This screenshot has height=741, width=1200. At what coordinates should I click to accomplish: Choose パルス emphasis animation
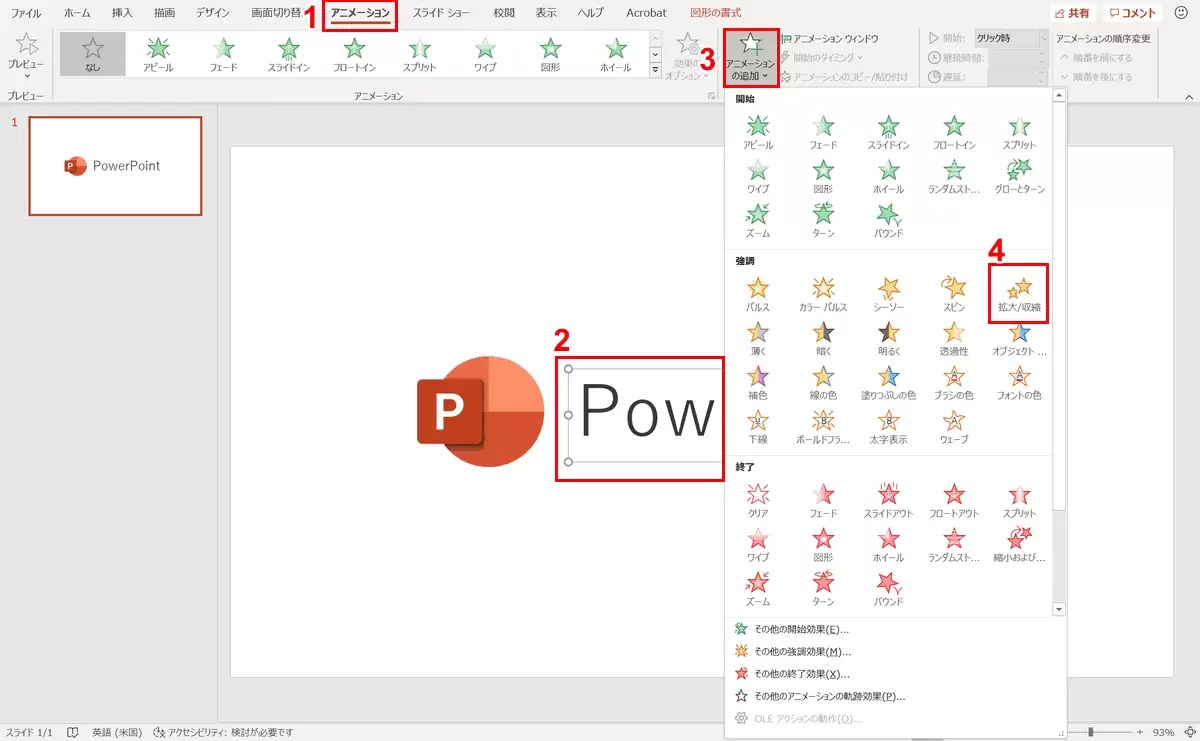(758, 294)
